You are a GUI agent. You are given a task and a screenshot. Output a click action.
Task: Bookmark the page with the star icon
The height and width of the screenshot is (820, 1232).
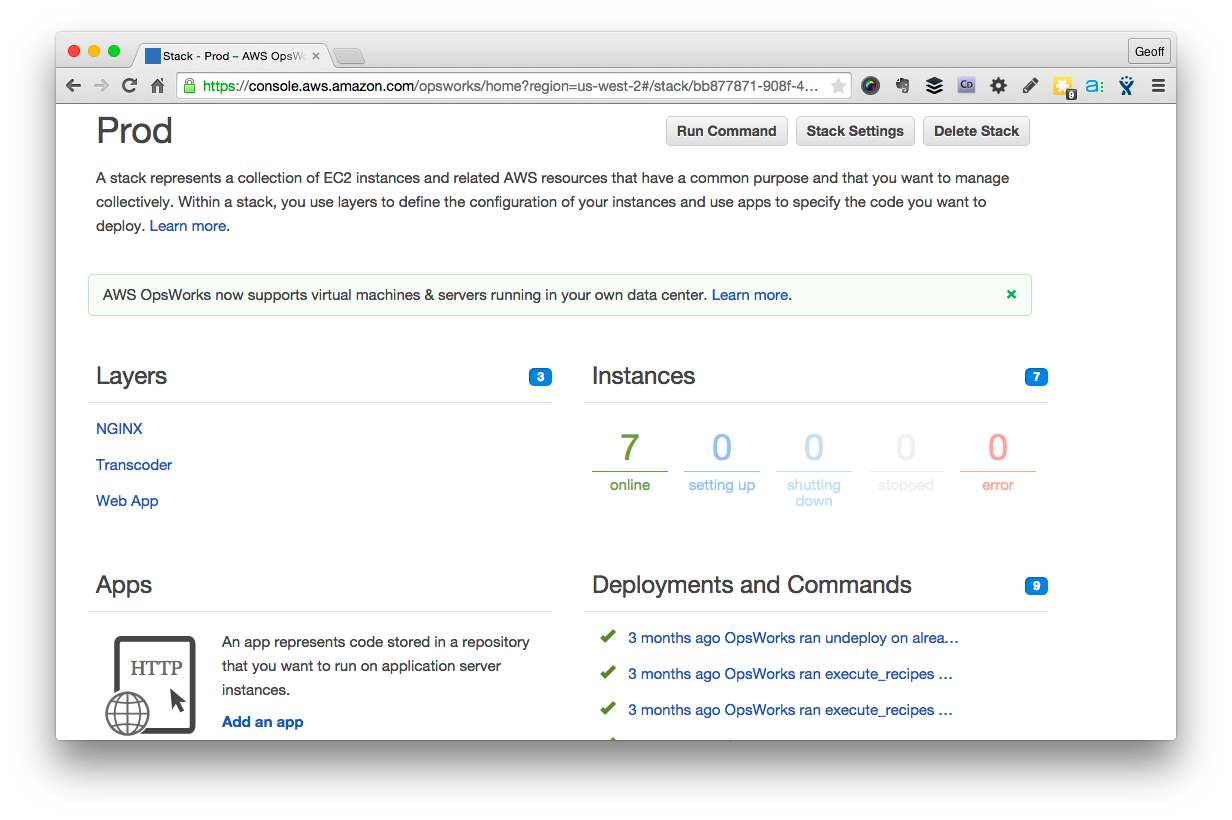838,86
